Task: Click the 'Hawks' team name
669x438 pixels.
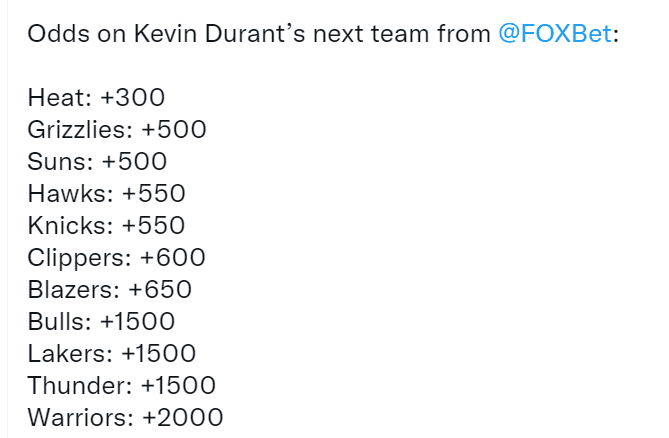Action: pos(67,194)
